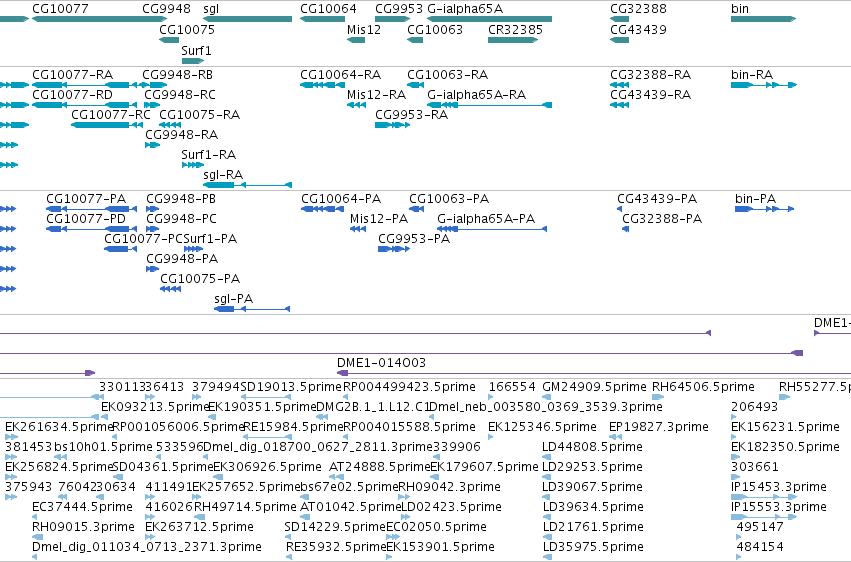The height and width of the screenshot is (562, 851).
Task: Click the CG10077-PD protein label
Action: click(x=86, y=219)
